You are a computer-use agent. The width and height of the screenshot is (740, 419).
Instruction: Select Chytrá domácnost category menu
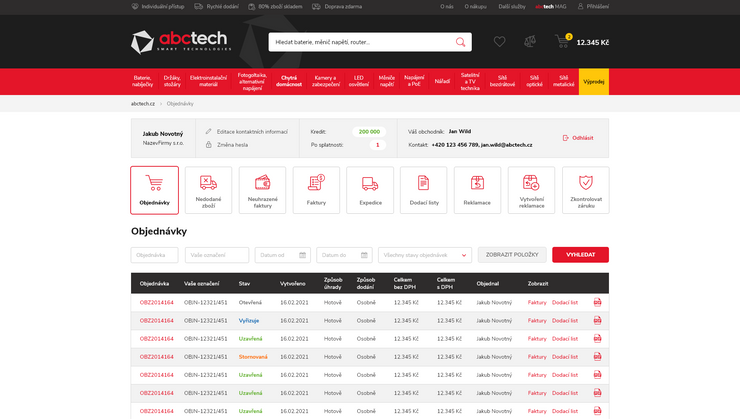tap(289, 82)
